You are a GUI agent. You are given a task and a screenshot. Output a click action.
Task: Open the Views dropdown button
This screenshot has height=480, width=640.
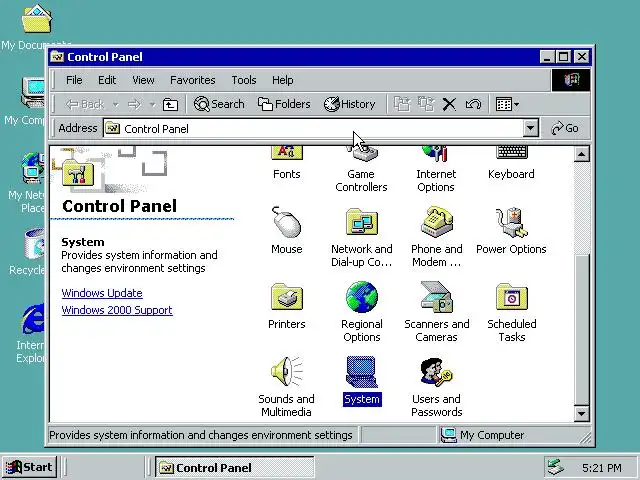pos(507,104)
